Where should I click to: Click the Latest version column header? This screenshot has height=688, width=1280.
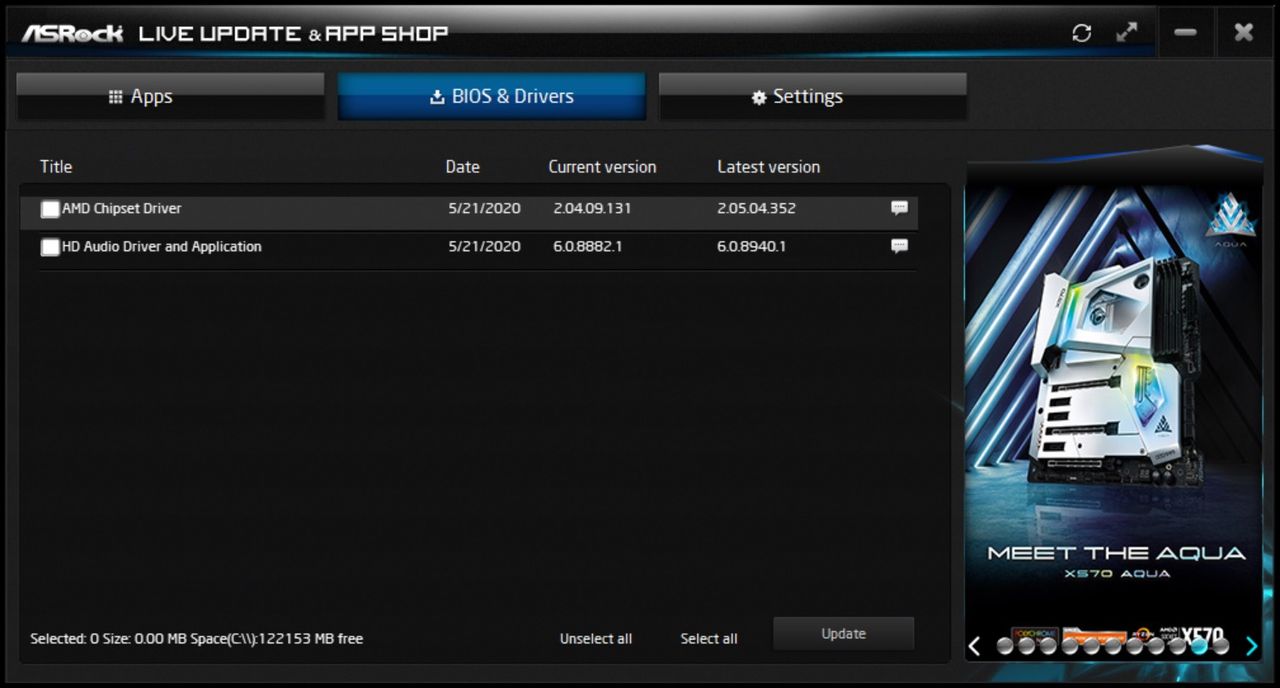tap(768, 167)
